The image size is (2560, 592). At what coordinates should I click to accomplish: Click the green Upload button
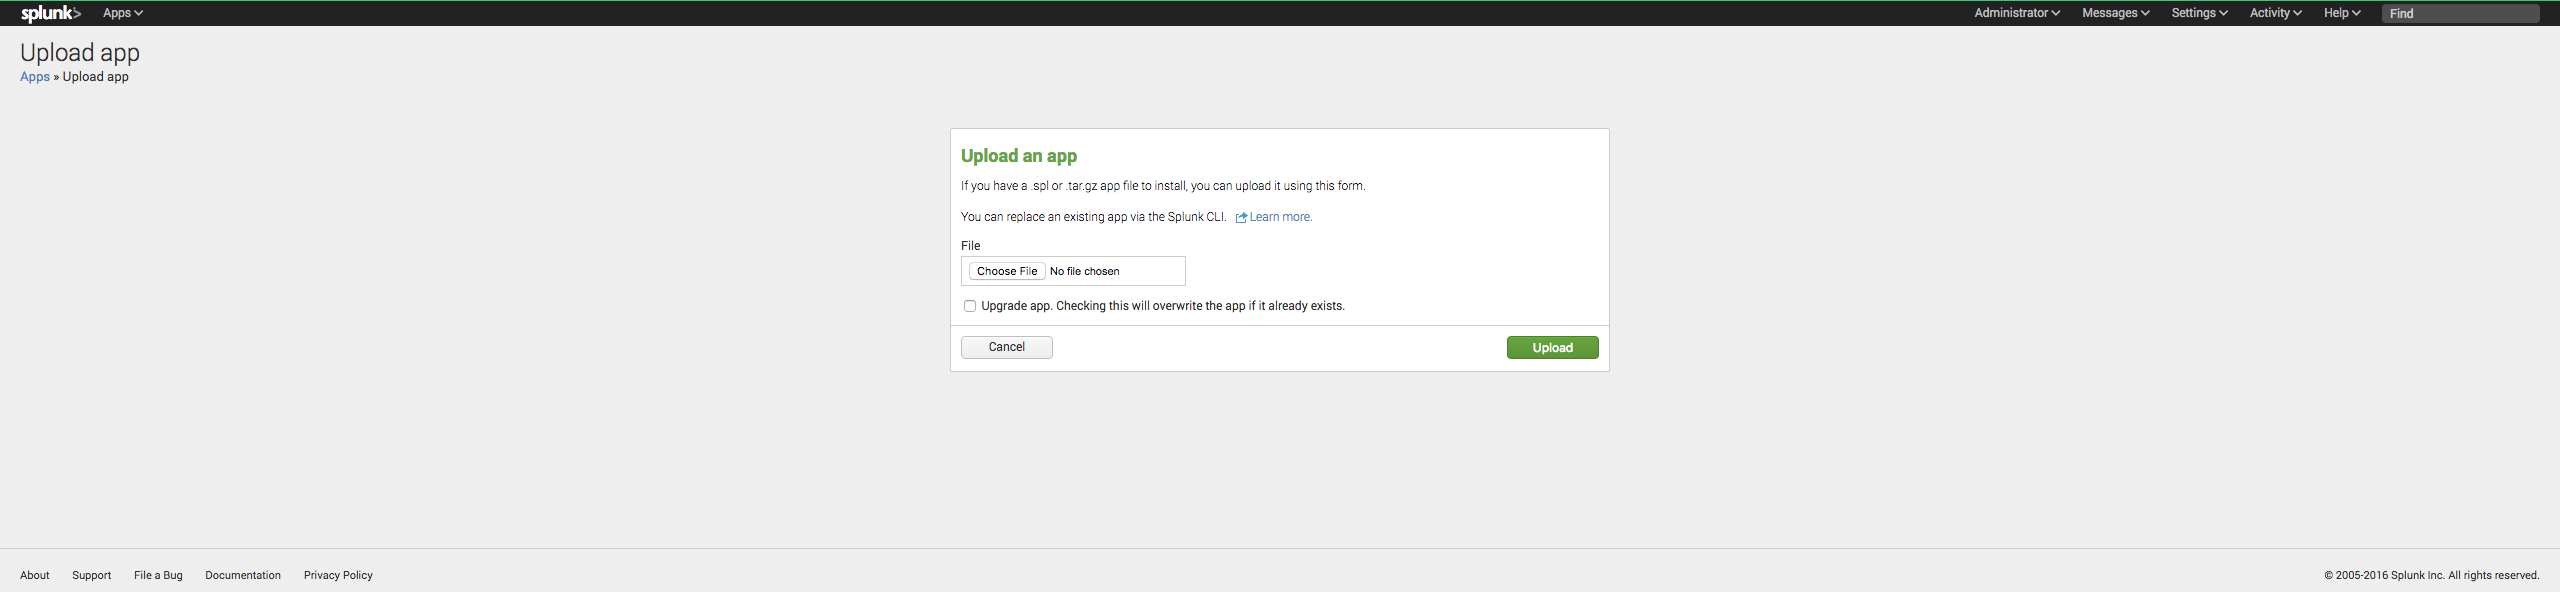[x=1552, y=347]
